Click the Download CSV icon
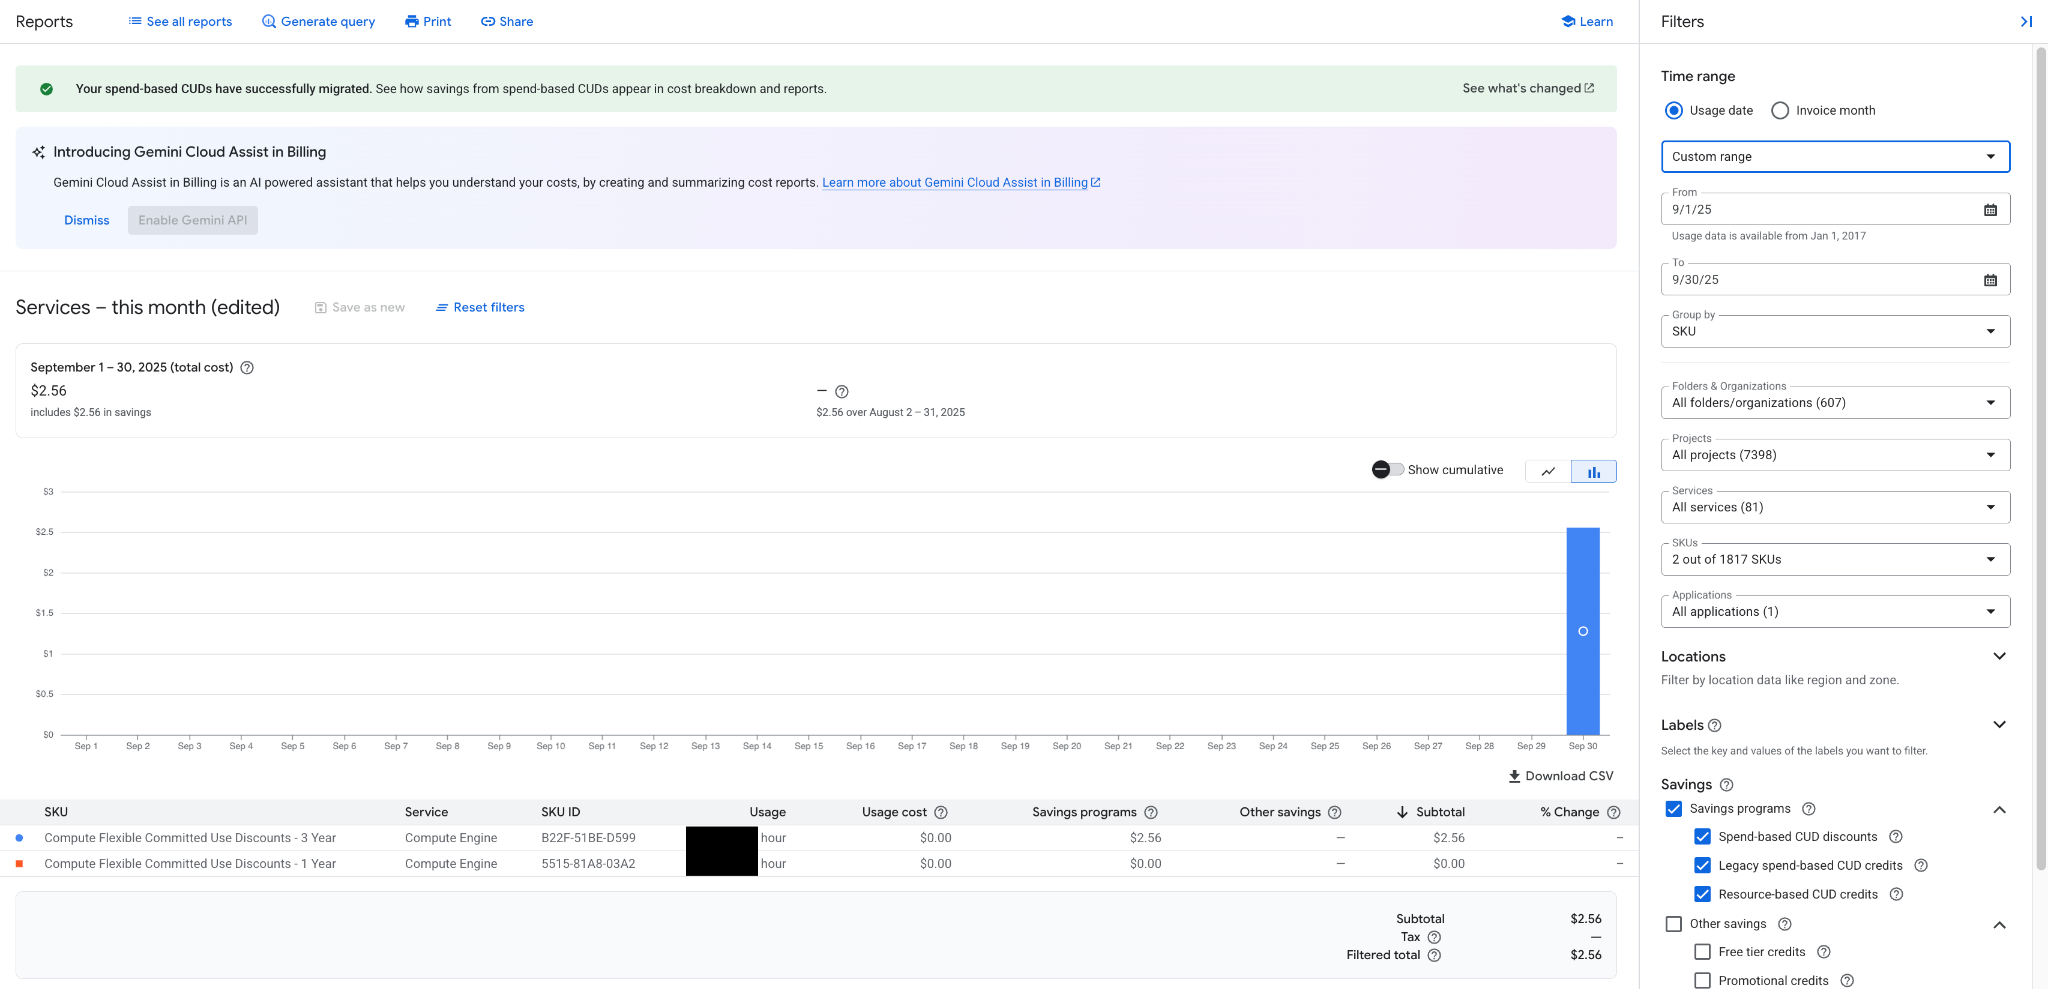Screen dimensions: 2048x989 1514,775
